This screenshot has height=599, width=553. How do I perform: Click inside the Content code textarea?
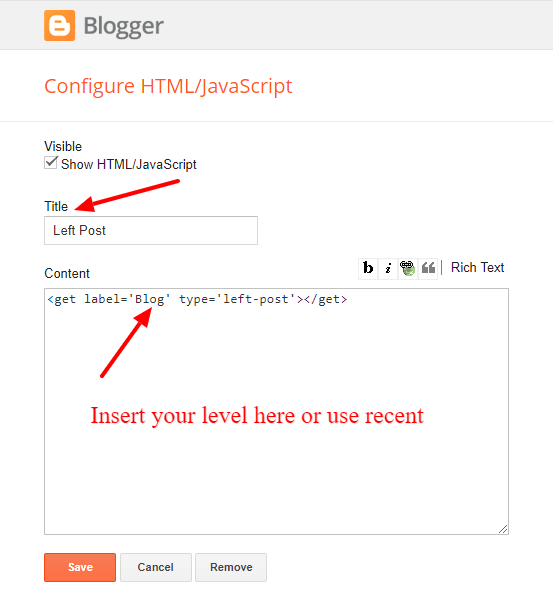click(x=276, y=411)
